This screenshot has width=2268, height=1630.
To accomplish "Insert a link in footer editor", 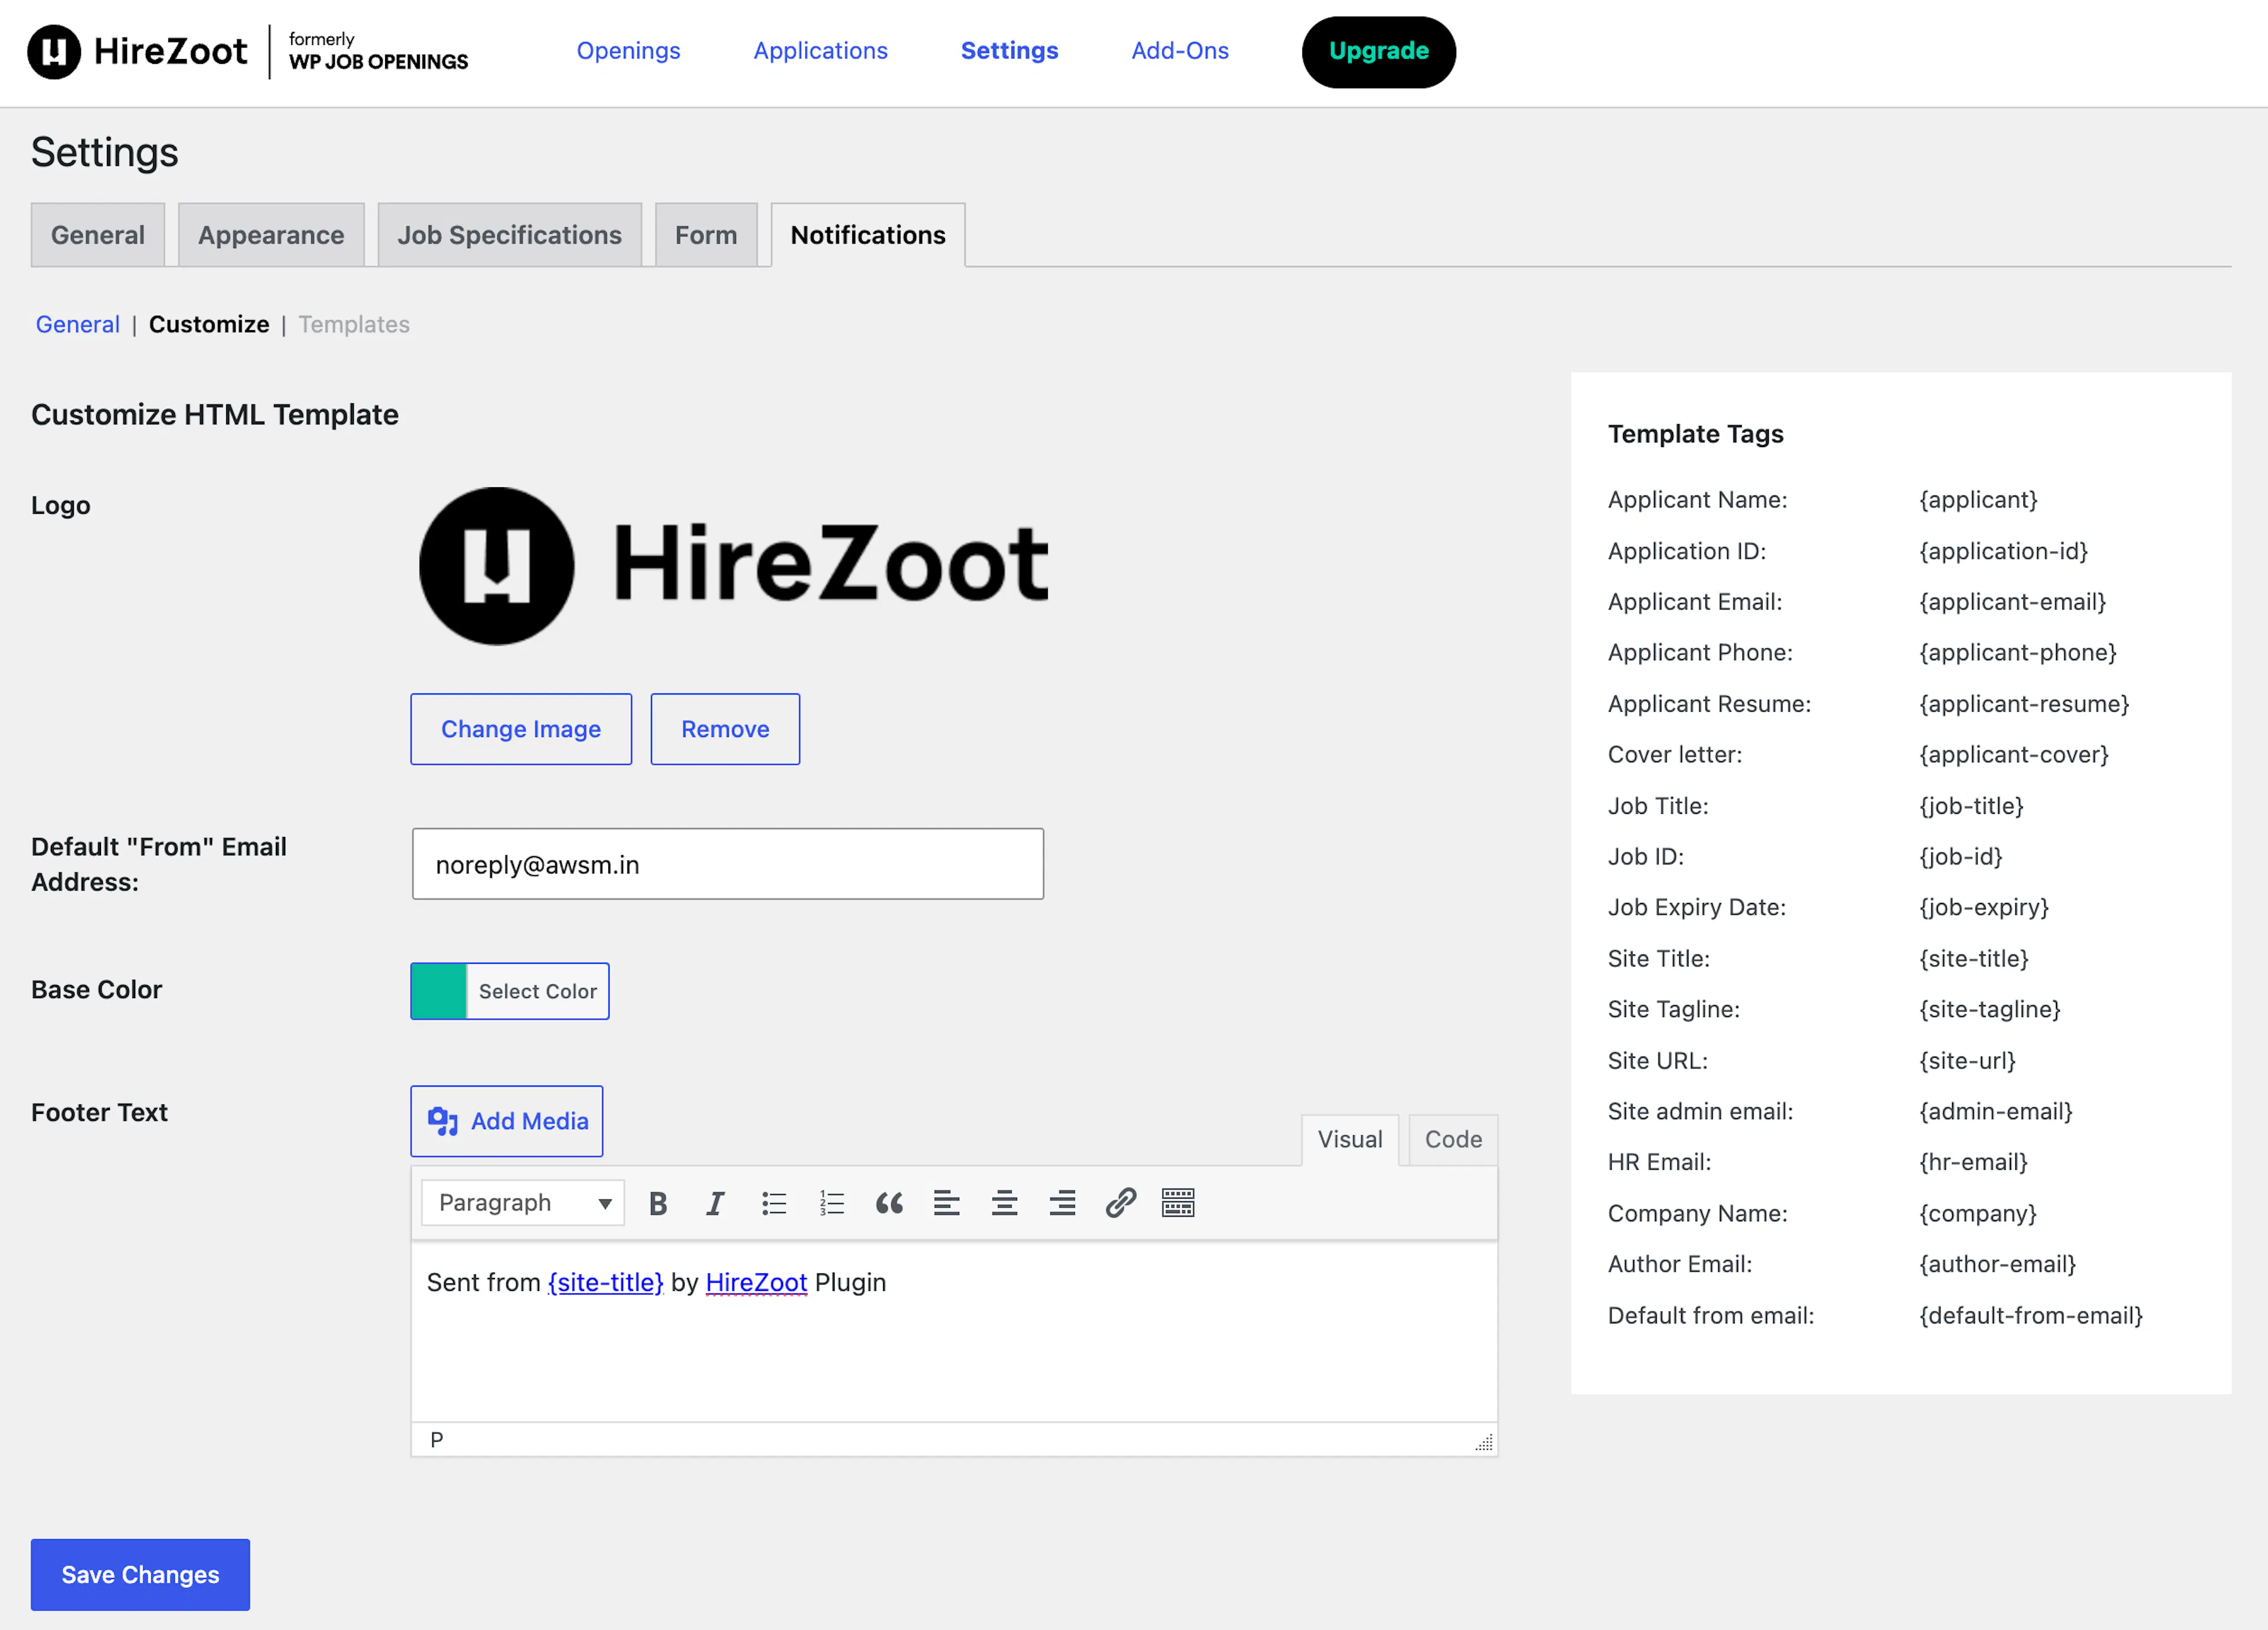I will 1120,1203.
